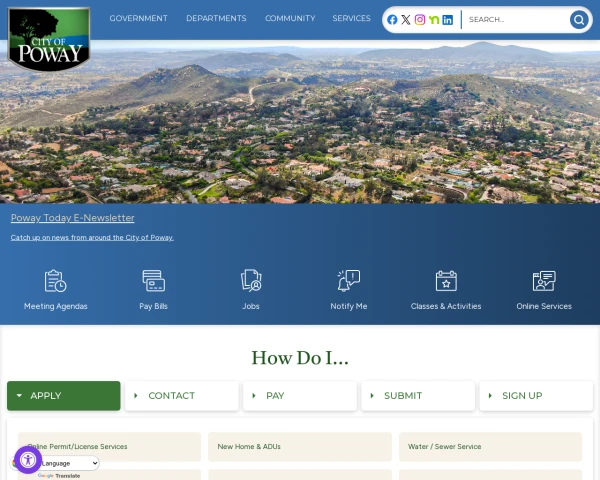The image size is (600, 480).
Task: Open the Jobs documents icon
Action: point(251,281)
